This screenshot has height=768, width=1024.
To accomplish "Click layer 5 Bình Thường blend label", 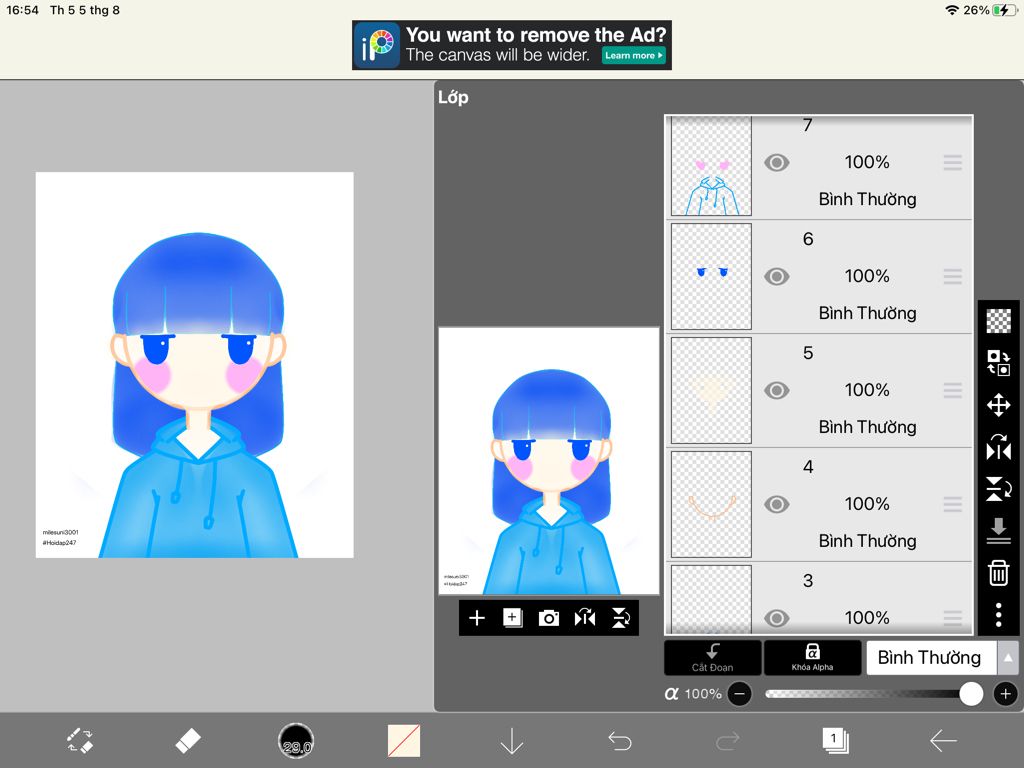I will [x=867, y=427].
